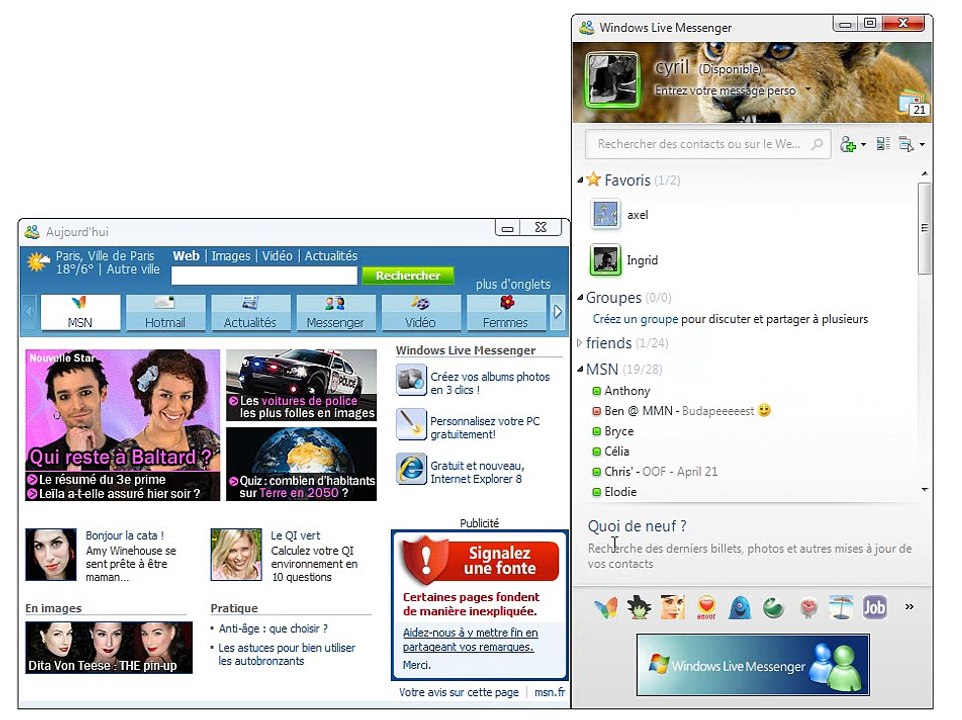Click the paintbrush personalise PC icon
962x720 pixels.
click(410, 424)
